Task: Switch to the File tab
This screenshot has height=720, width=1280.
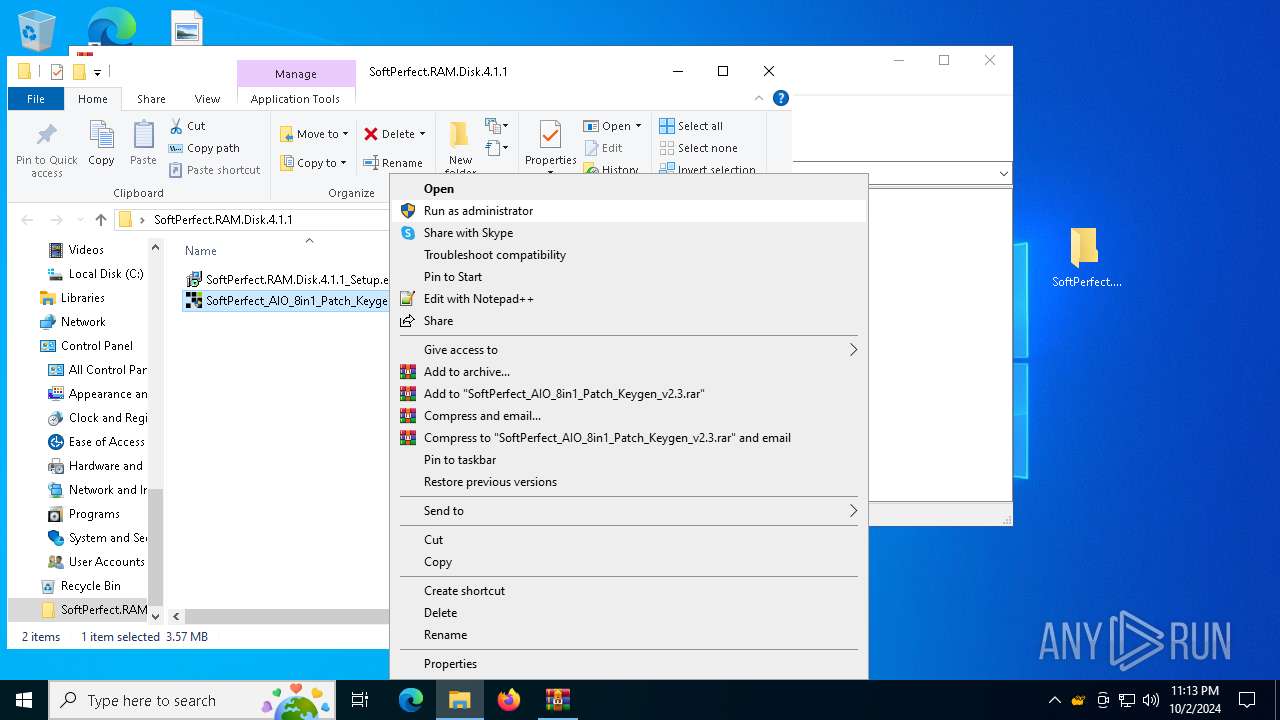Action: click(x=36, y=99)
